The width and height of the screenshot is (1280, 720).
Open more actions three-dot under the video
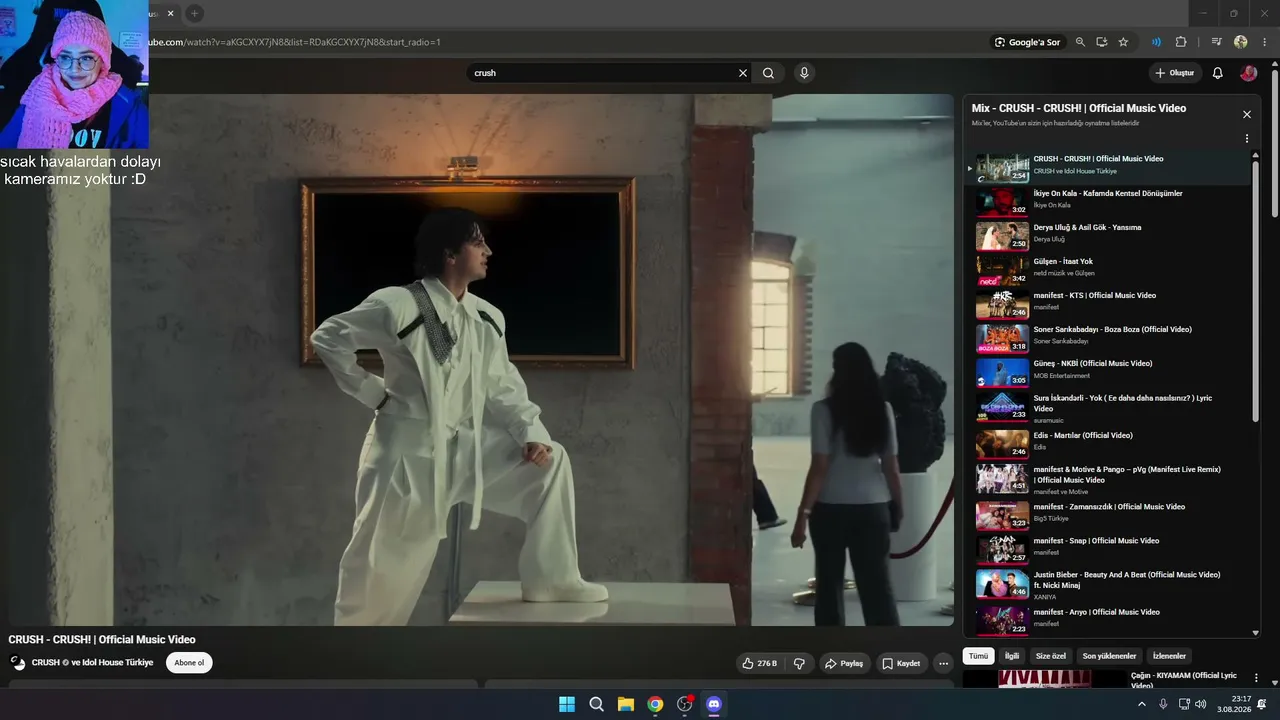(943, 663)
